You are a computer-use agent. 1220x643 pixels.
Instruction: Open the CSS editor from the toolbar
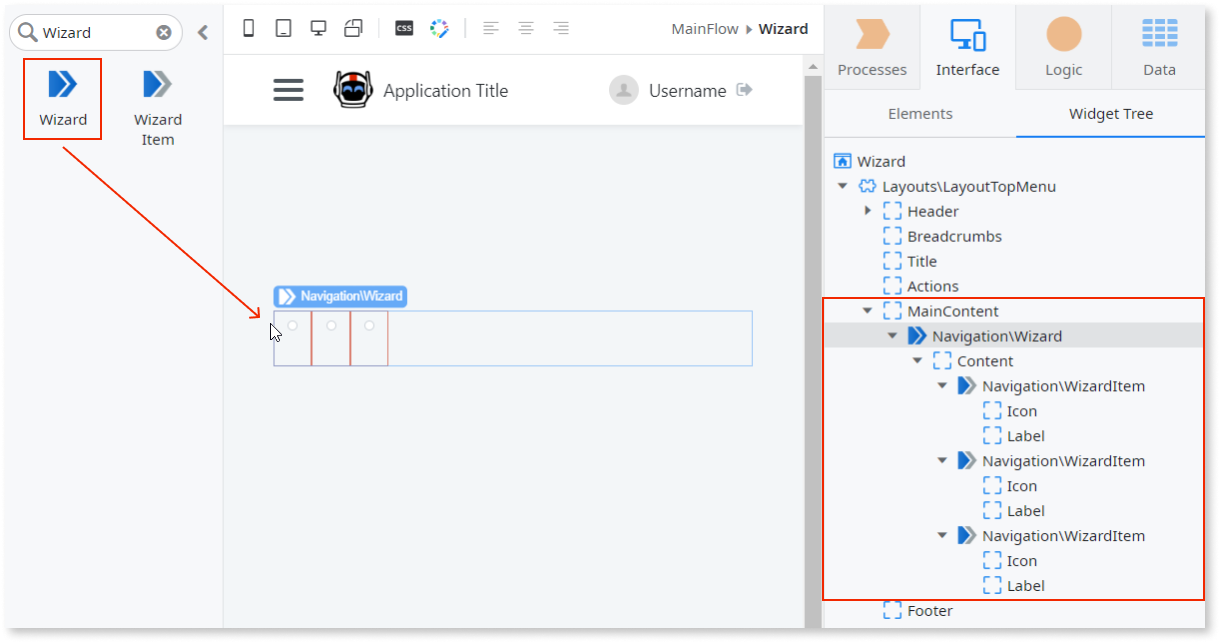pos(406,28)
